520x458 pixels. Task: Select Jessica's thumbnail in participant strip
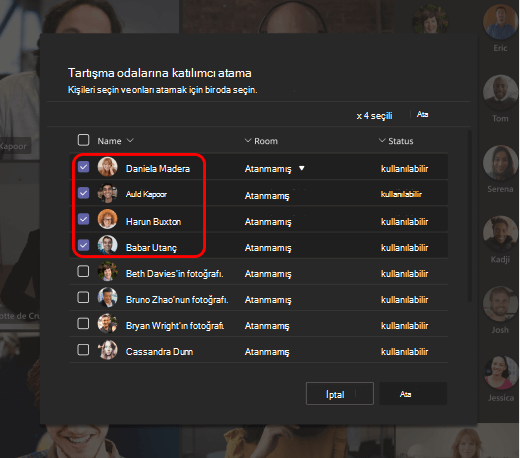pos(500,372)
